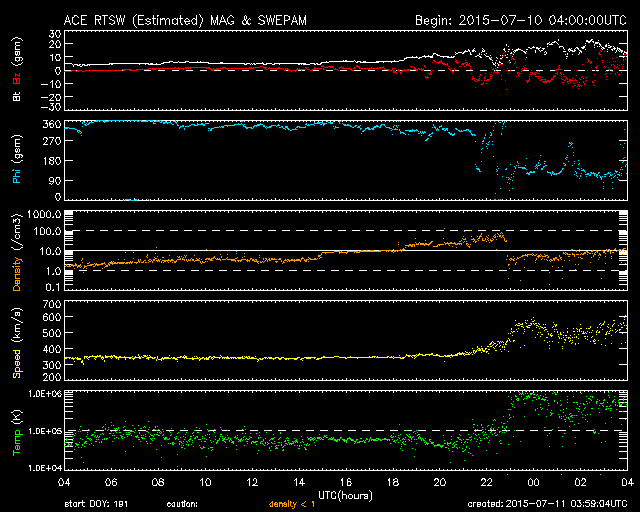Image resolution: width=640 pixels, height=512 pixels.
Task: Click the '22' hour tick label
Action: click(x=487, y=483)
